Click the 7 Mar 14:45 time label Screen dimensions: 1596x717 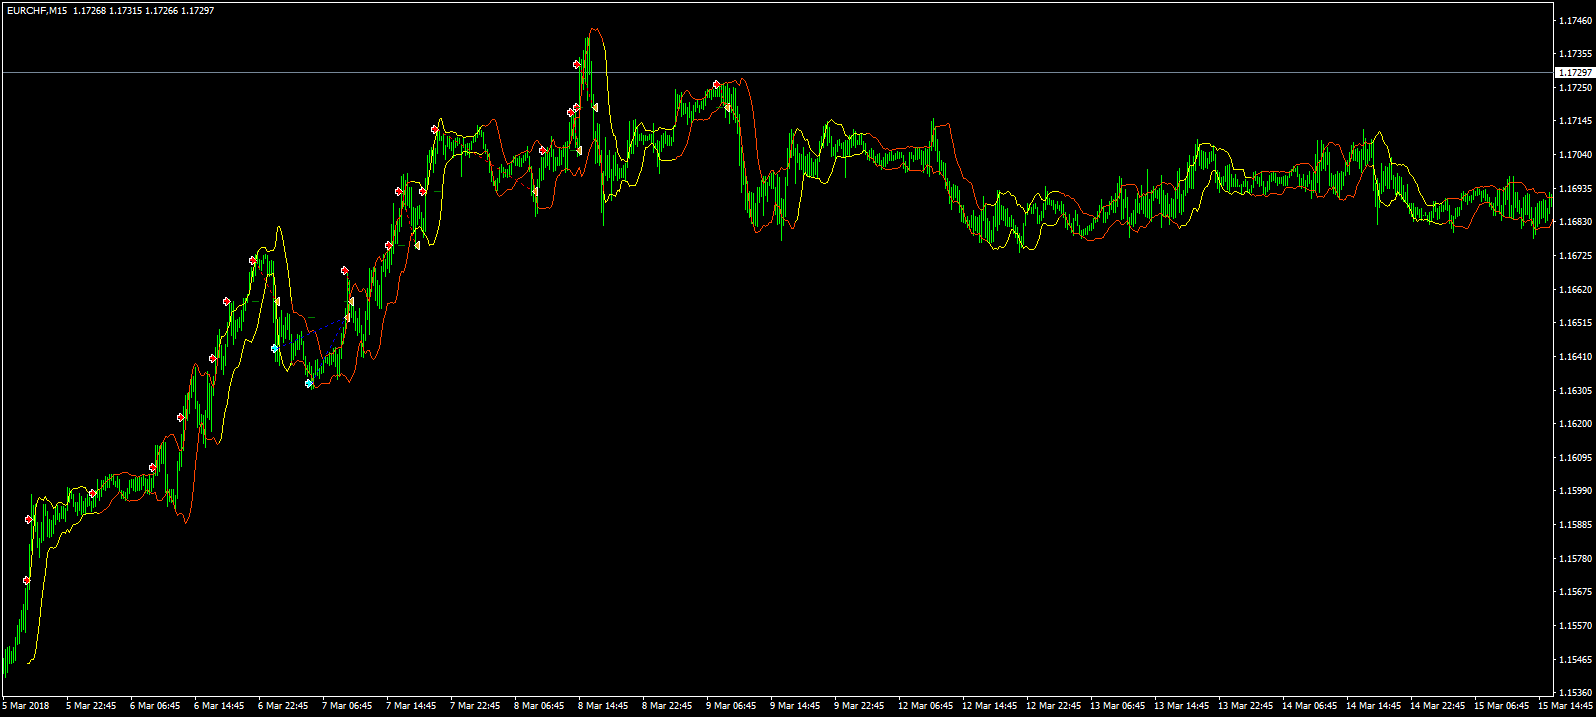tap(411, 706)
